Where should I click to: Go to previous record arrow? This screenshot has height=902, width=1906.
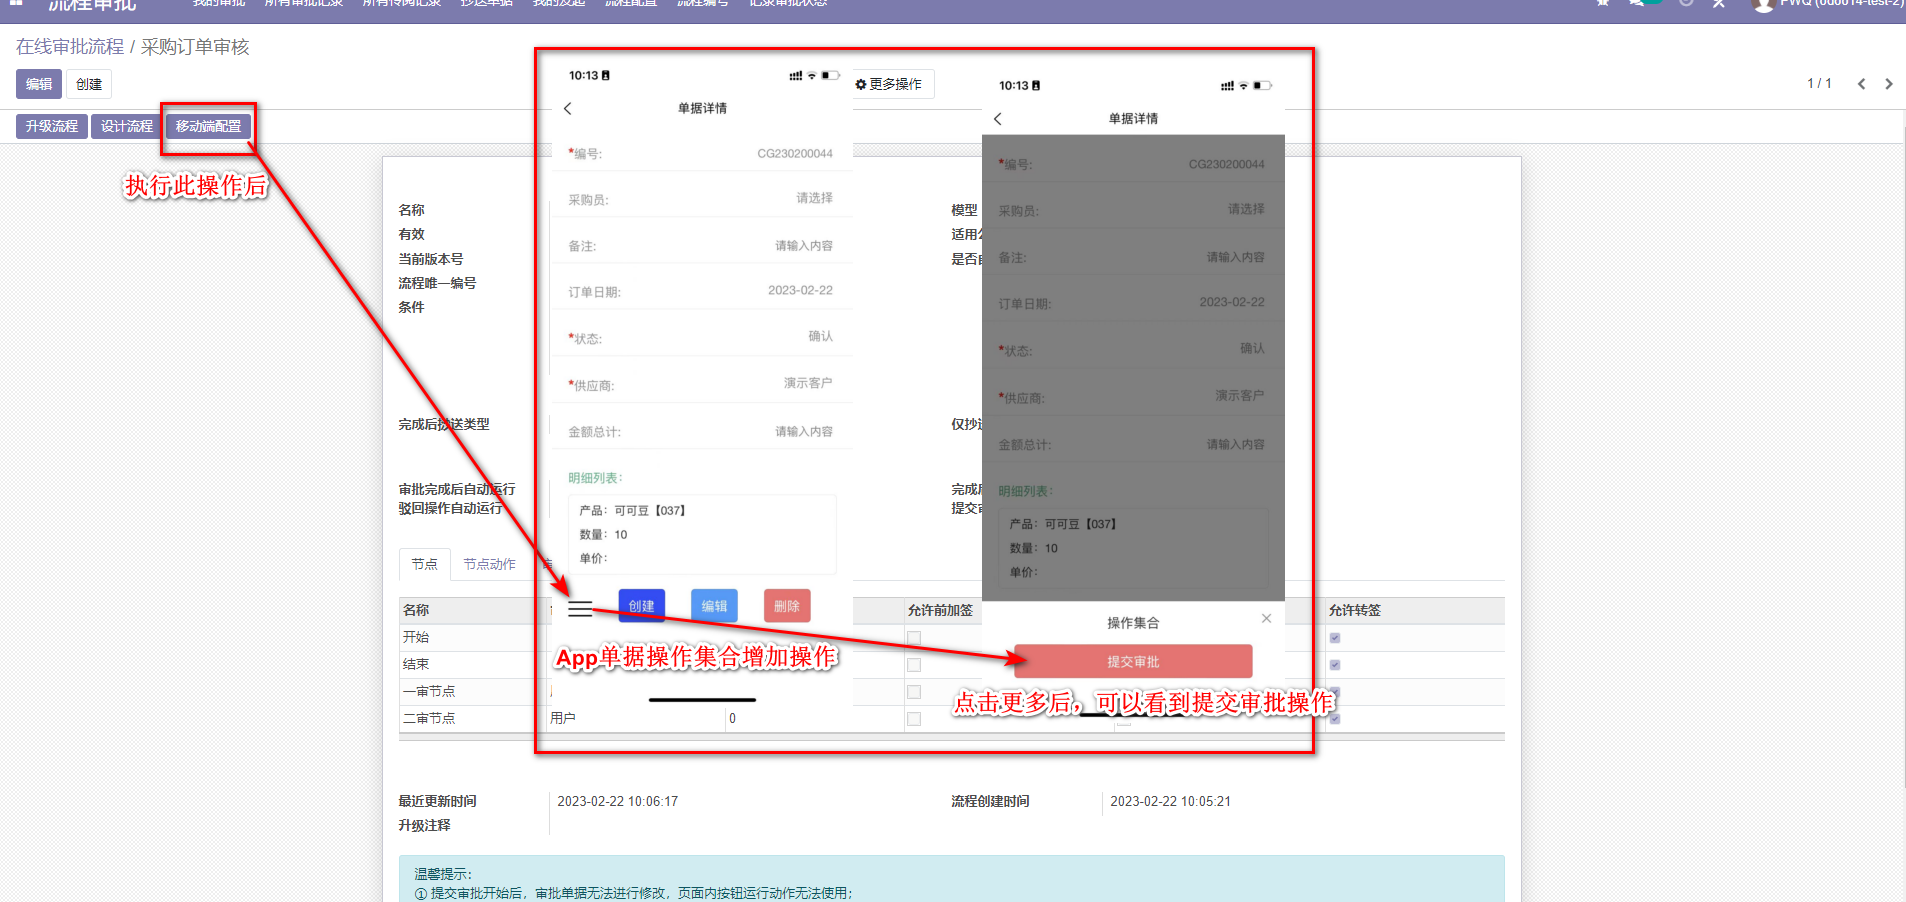1861,84
